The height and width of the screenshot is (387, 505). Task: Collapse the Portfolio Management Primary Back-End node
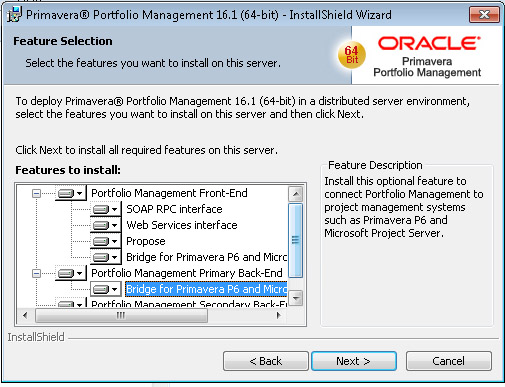coord(36,273)
